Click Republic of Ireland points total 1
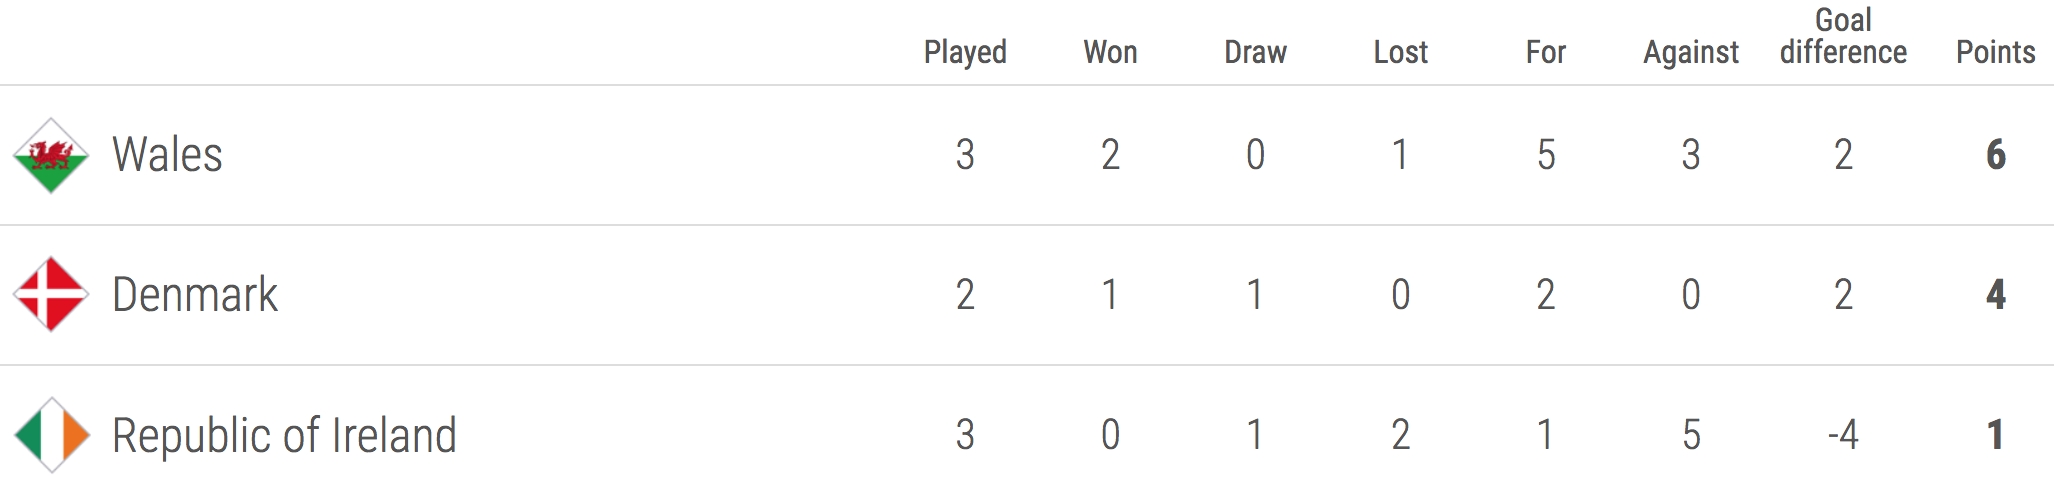The image size is (2054, 484). click(x=1996, y=435)
